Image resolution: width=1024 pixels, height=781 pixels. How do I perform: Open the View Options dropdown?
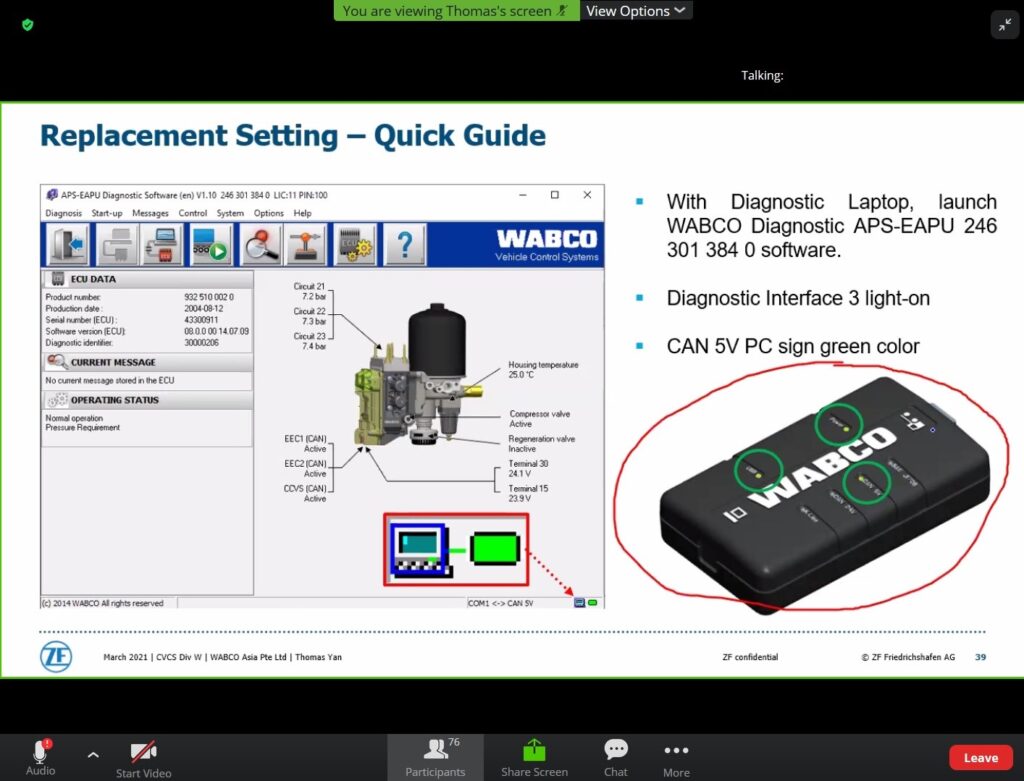click(x=635, y=10)
